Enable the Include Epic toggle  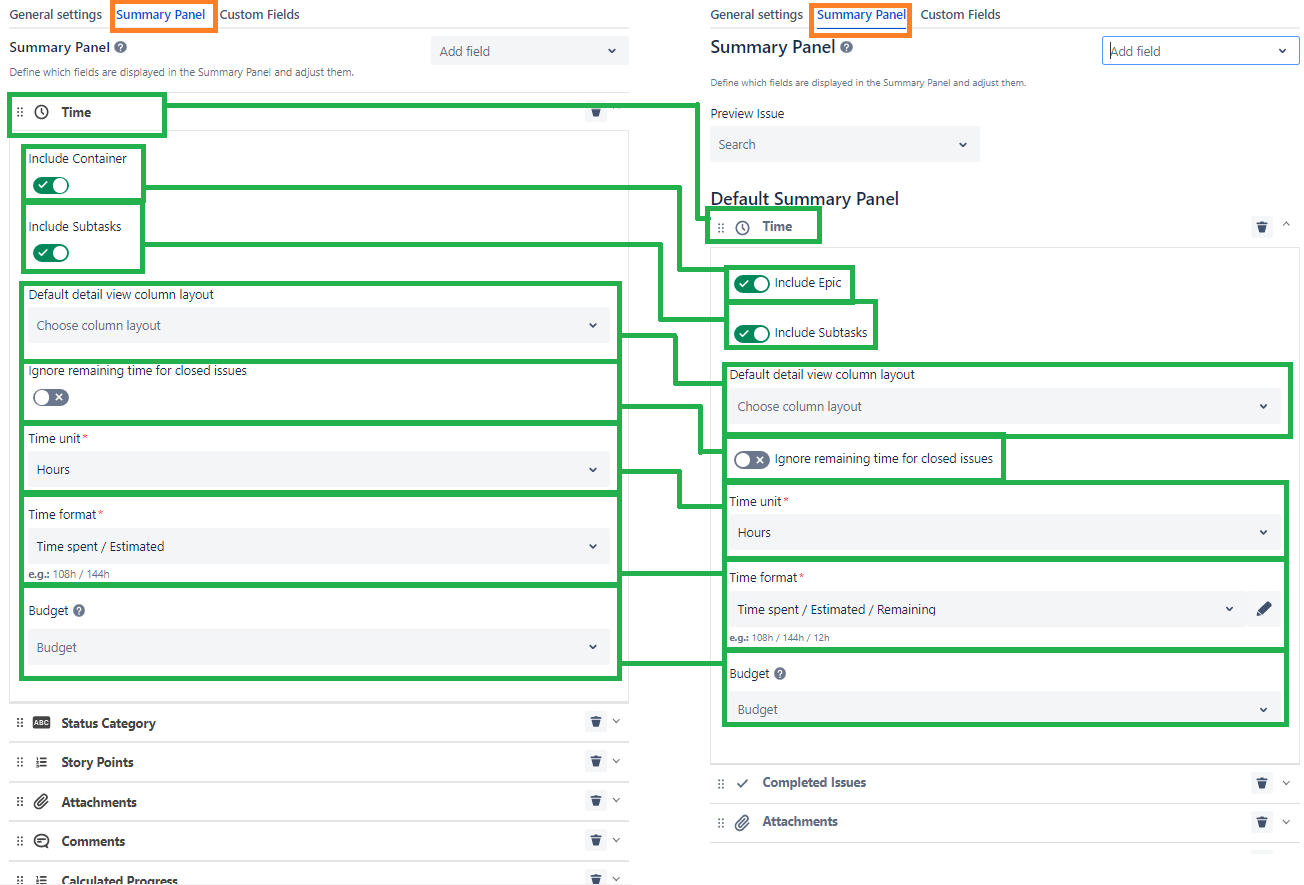click(751, 283)
